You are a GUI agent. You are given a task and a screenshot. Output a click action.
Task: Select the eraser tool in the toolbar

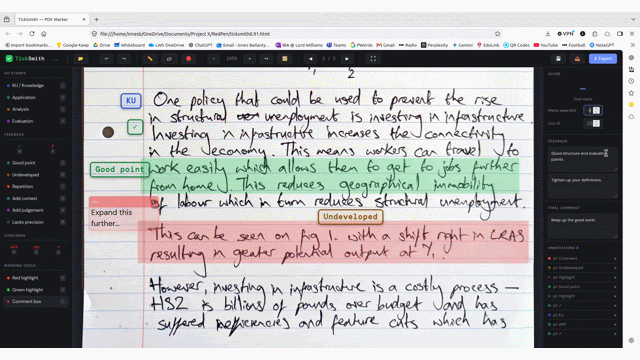tap(169, 59)
